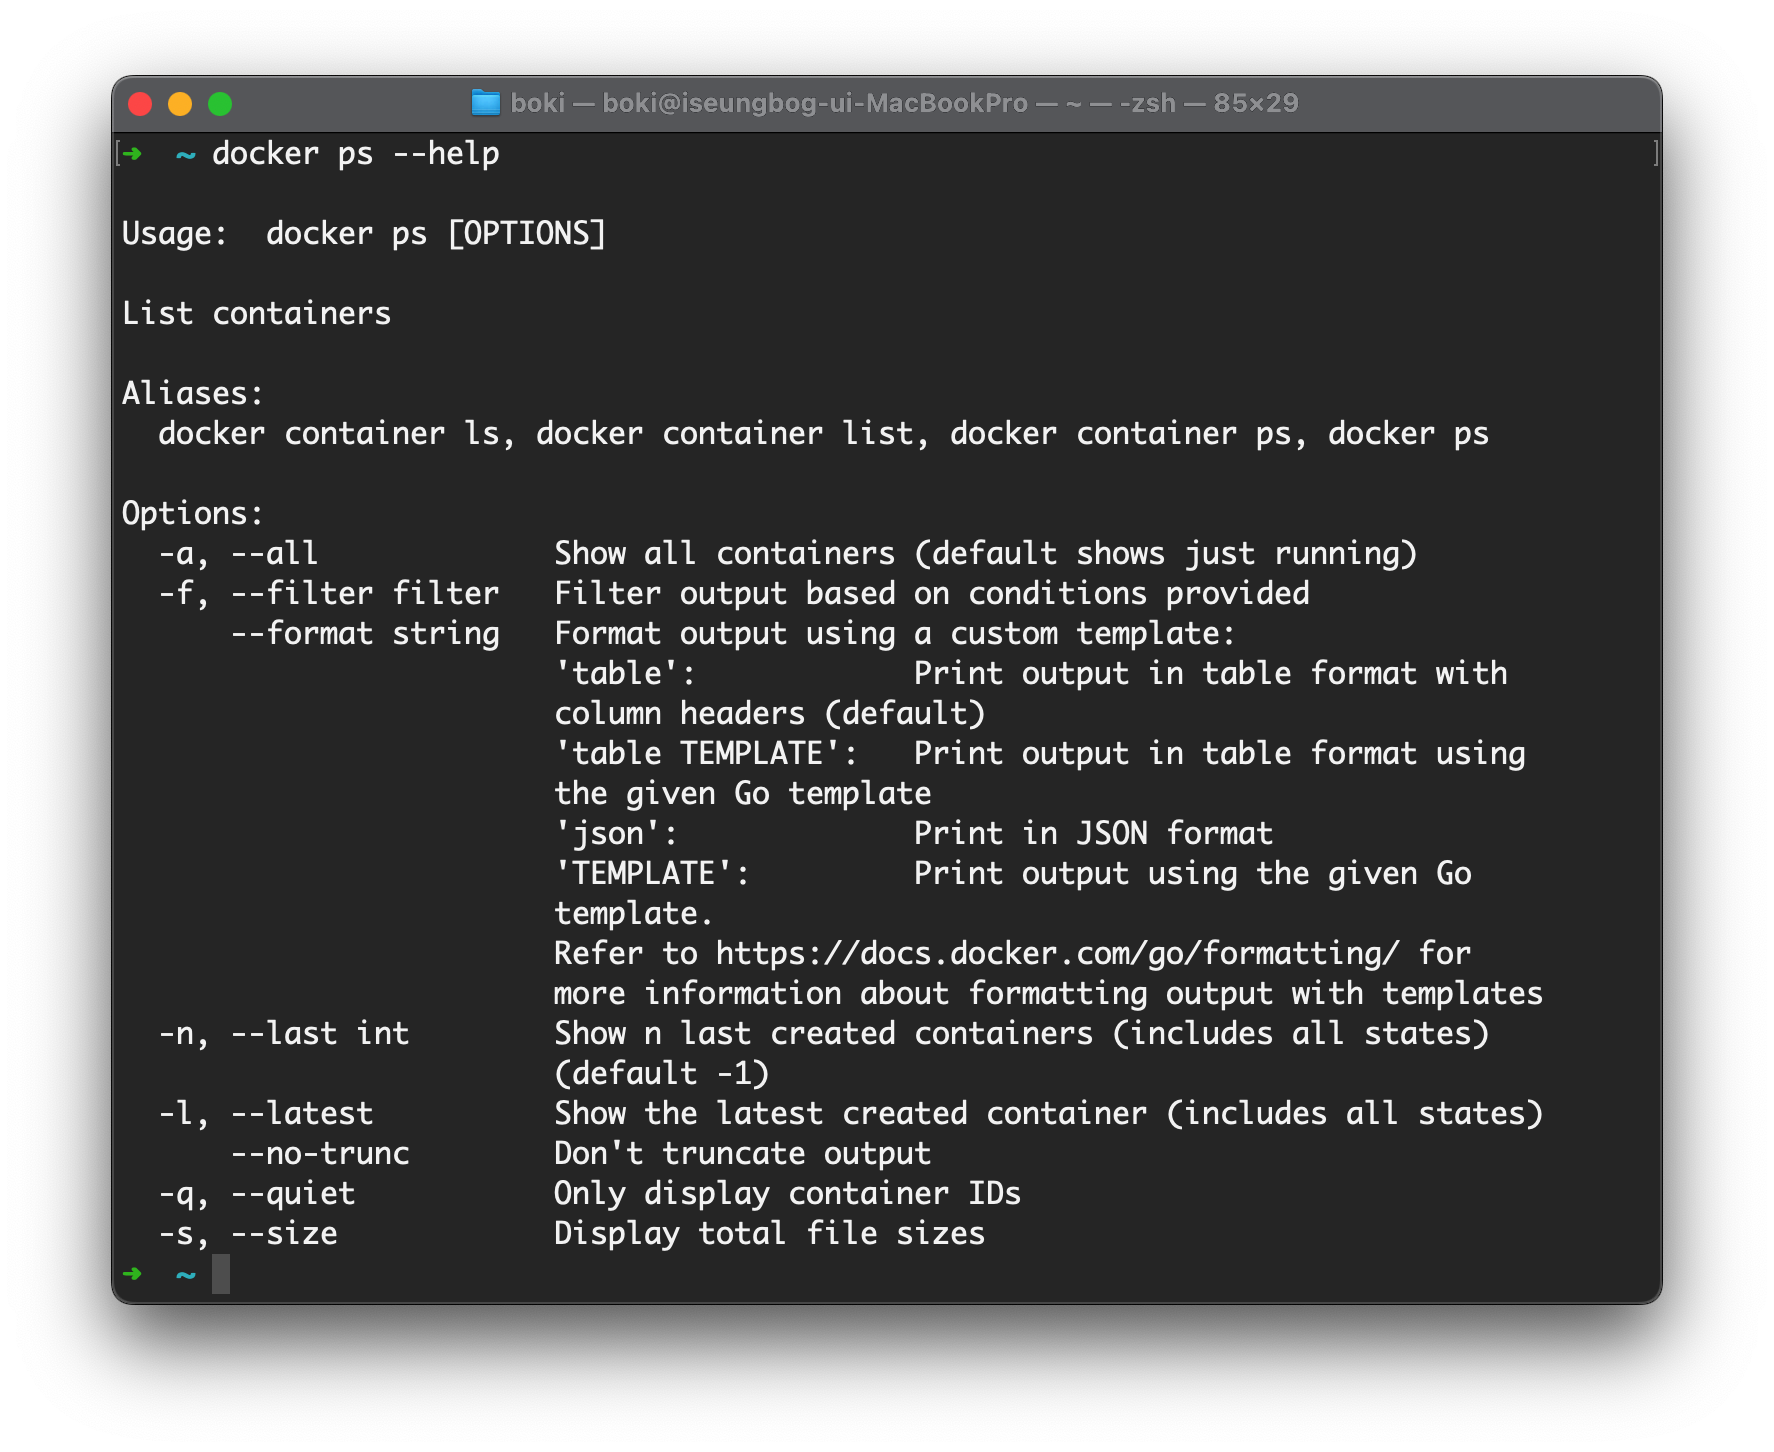Click the terminal window title text
The image size is (1774, 1452).
904,103
